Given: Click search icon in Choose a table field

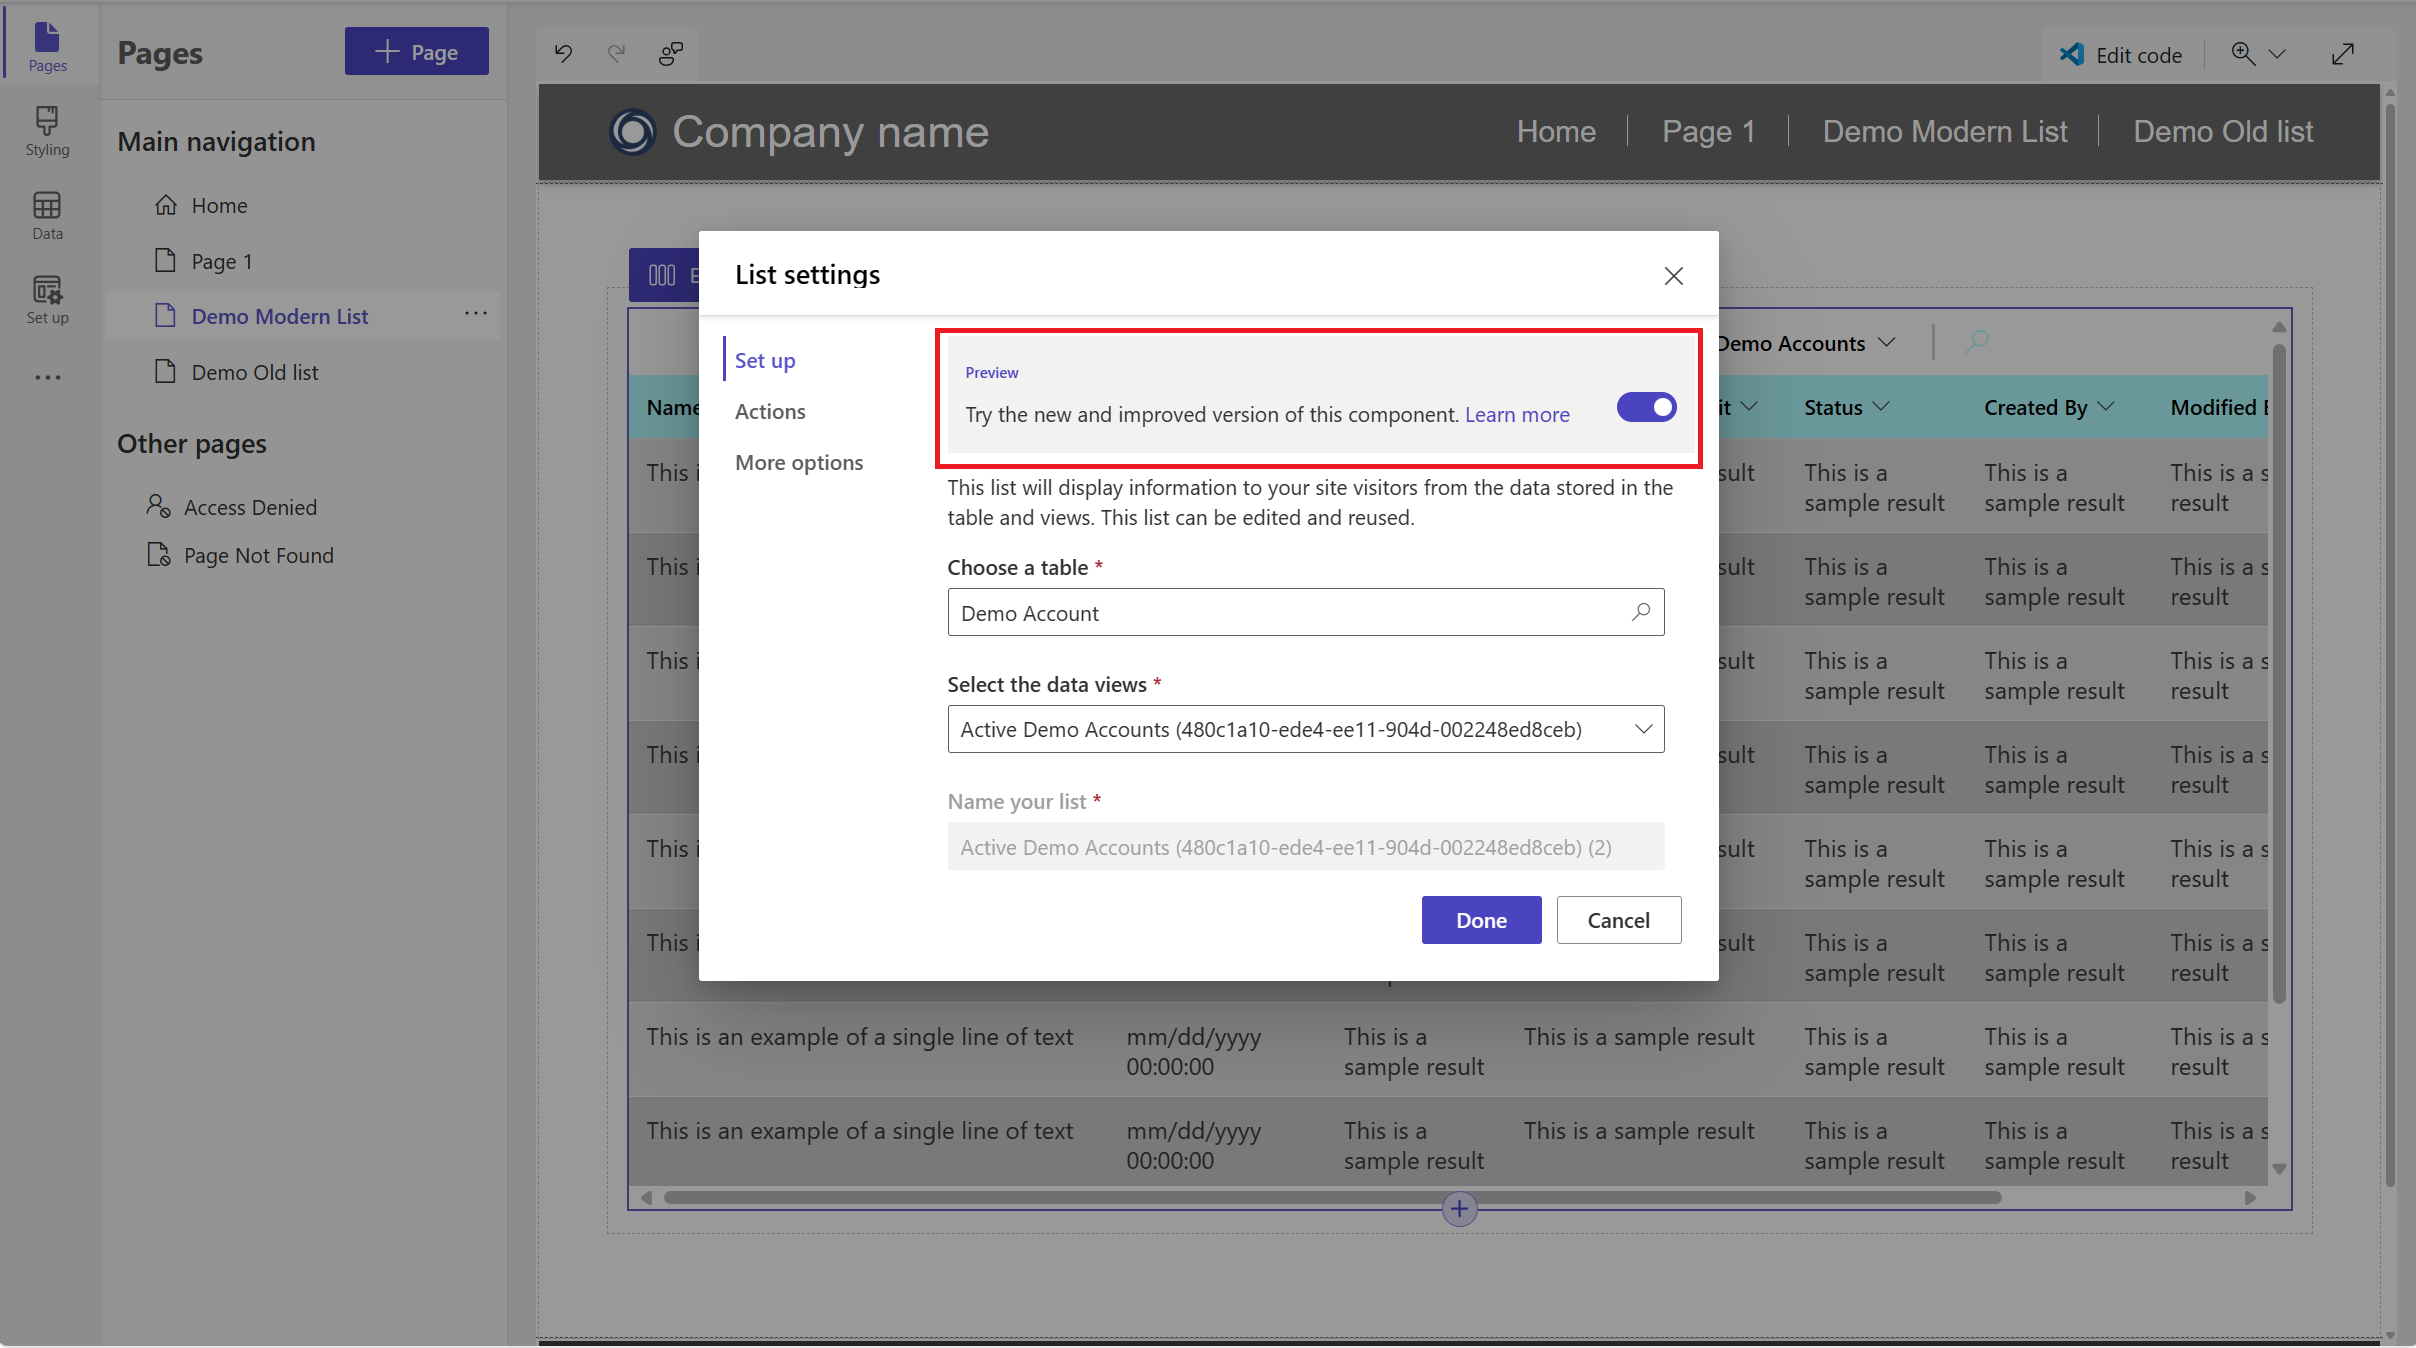Looking at the screenshot, I should 1640,612.
